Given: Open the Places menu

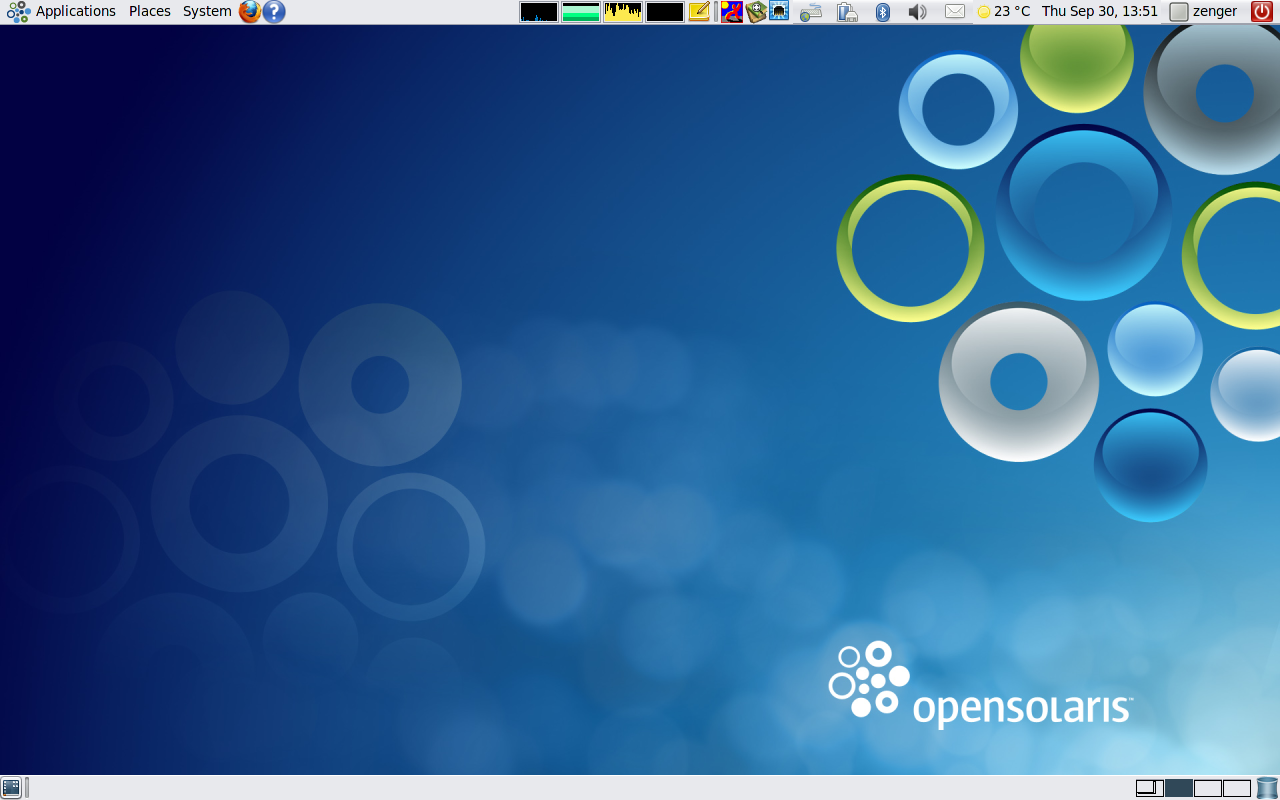Looking at the screenshot, I should click(x=150, y=12).
